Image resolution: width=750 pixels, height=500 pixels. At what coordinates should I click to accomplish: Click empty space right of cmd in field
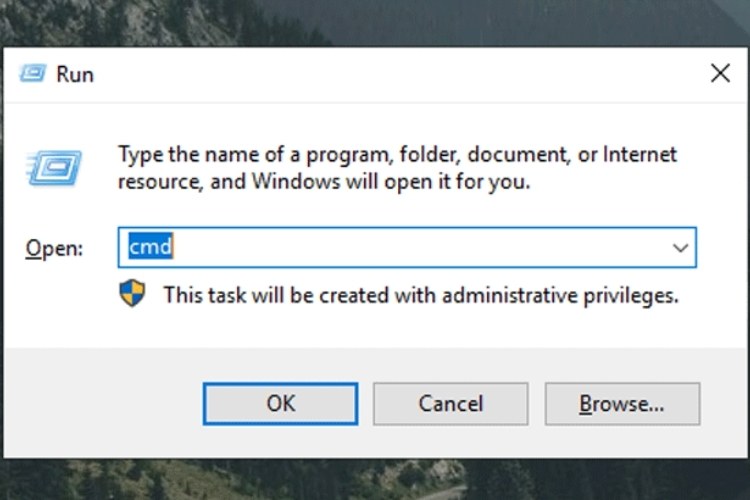tap(450, 248)
